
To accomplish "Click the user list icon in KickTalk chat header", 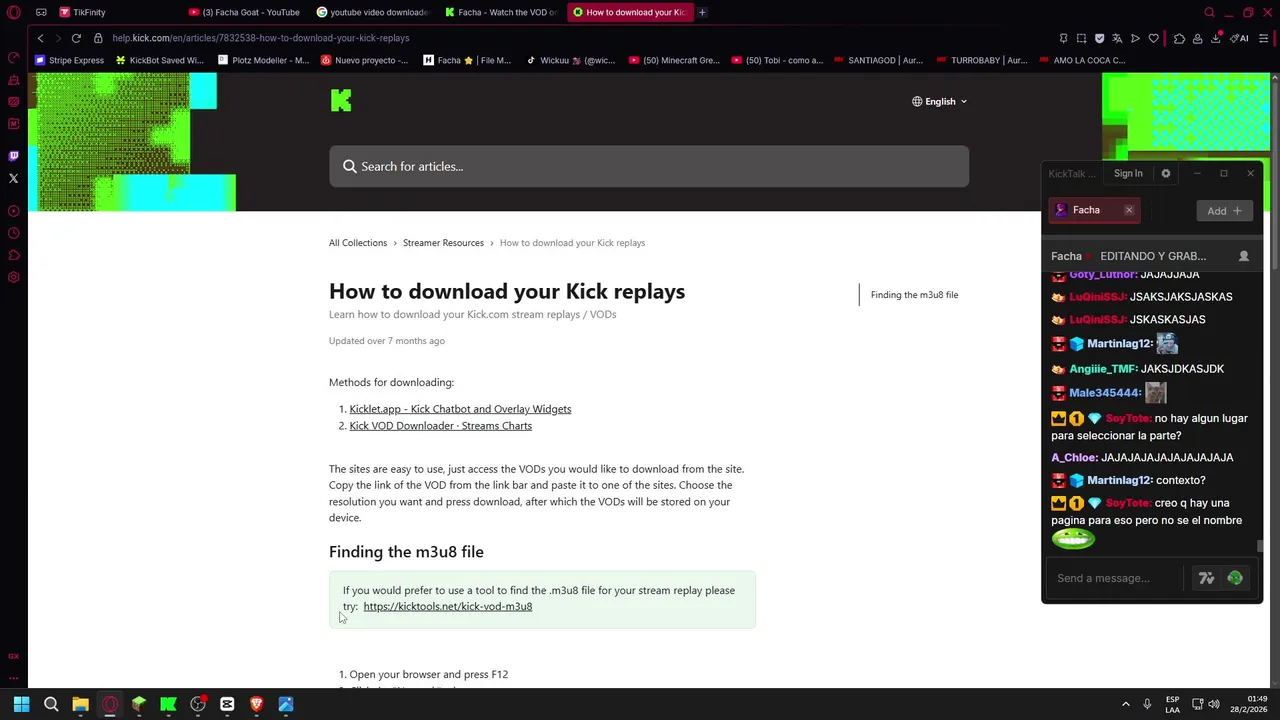I will pos(1244,256).
